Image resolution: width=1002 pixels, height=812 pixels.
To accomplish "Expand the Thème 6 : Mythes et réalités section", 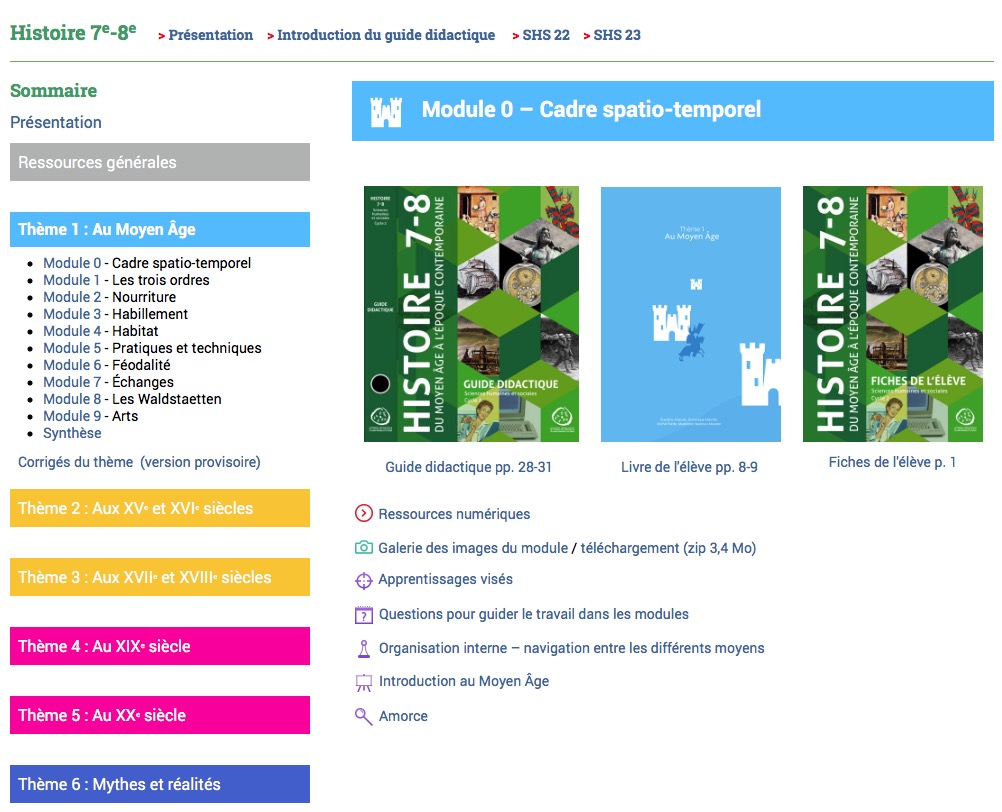I will pos(160,784).
